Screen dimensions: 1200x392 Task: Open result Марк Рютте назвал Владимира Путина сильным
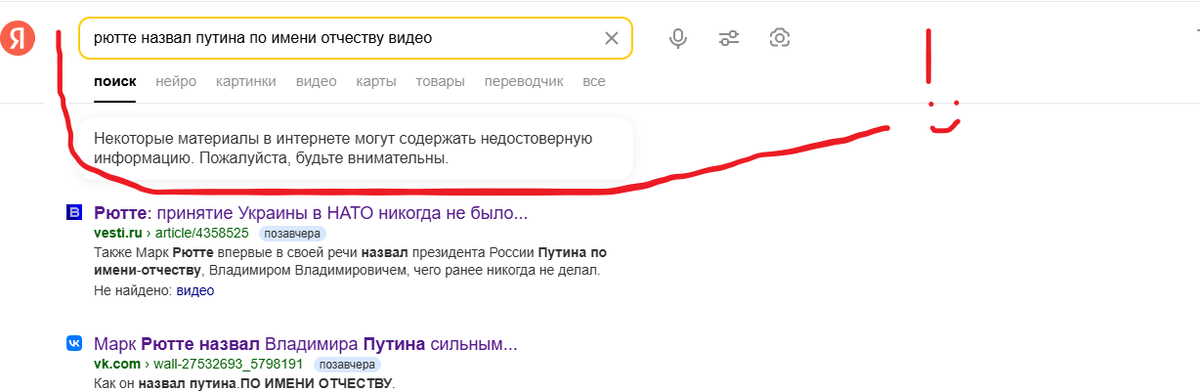tap(305, 343)
